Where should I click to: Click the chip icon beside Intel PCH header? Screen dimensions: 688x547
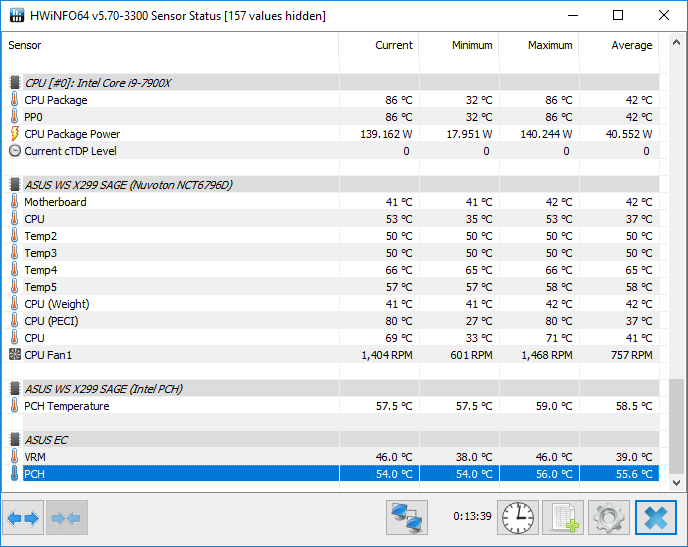tap(15, 389)
